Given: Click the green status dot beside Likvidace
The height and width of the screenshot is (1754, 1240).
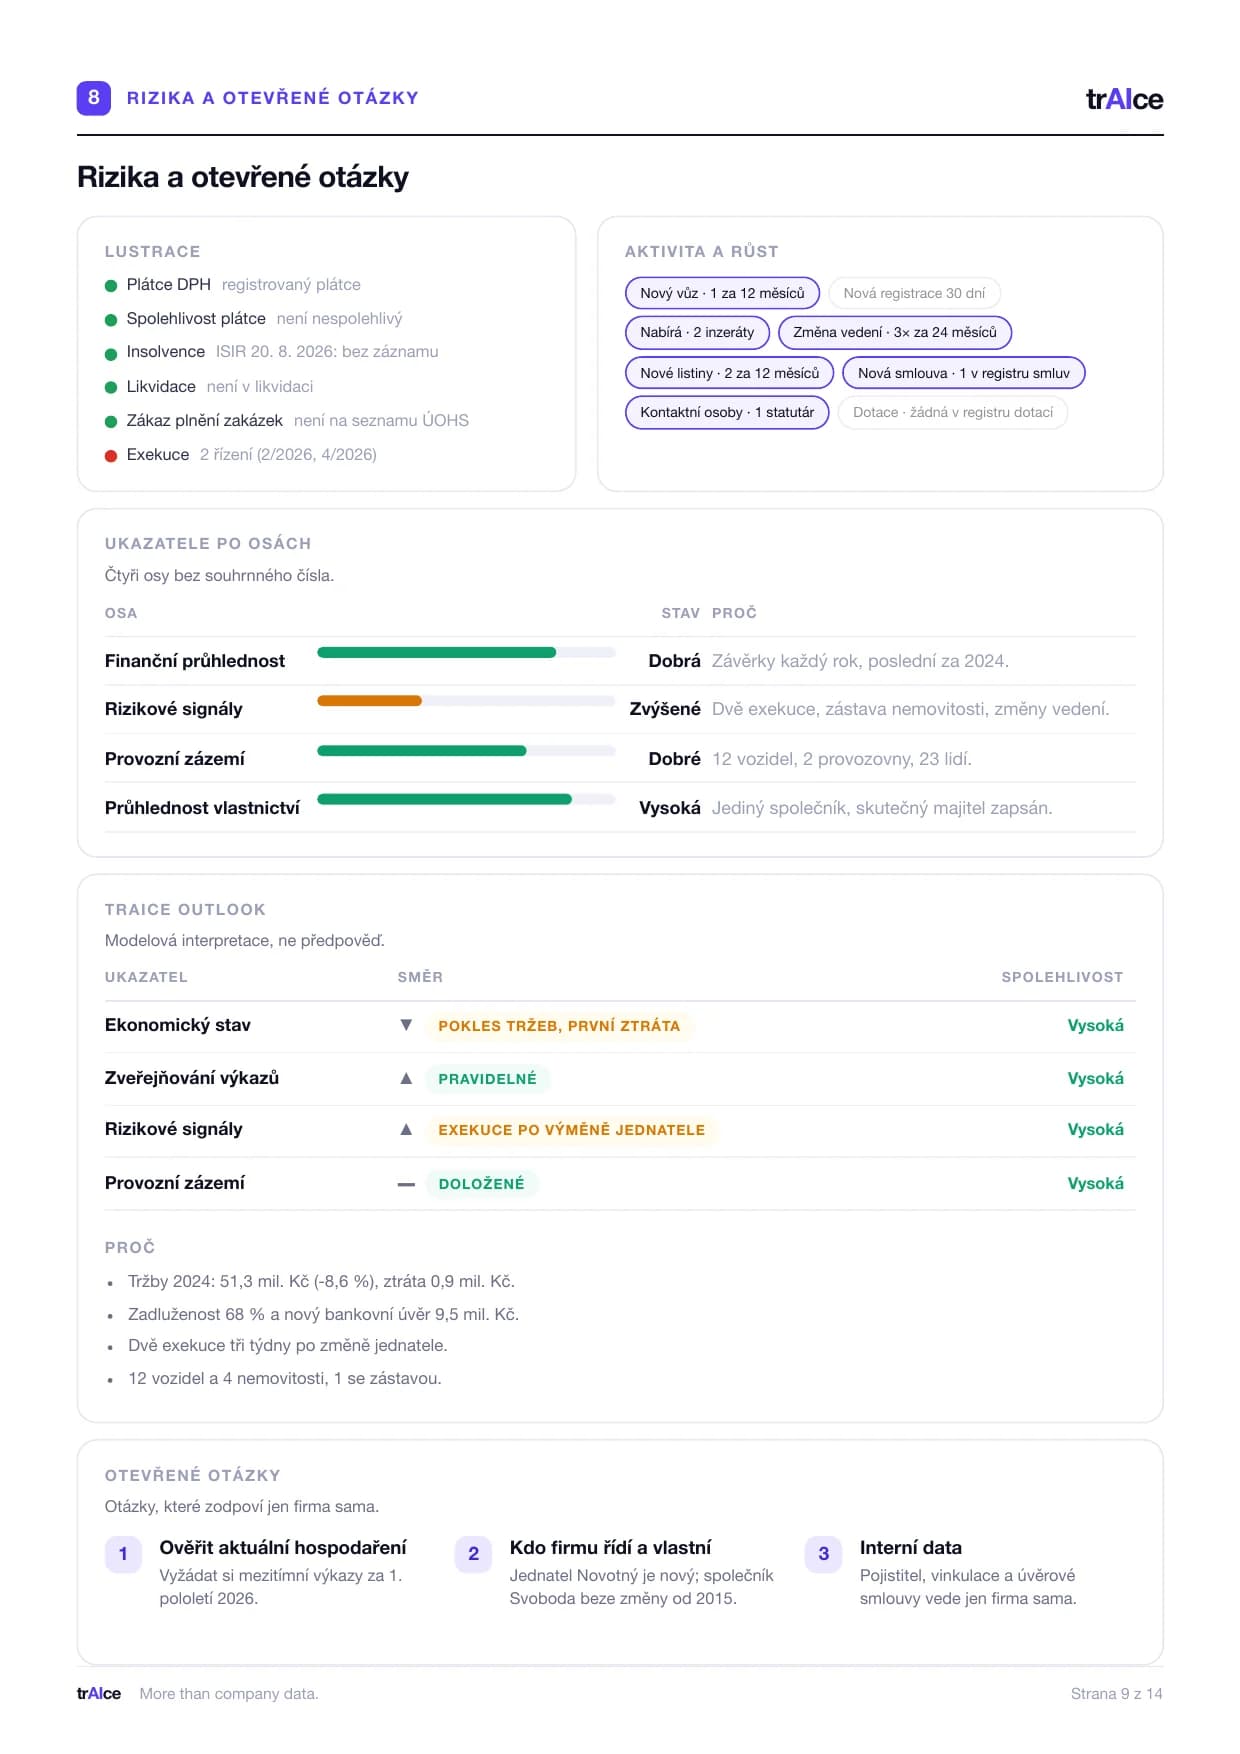Looking at the screenshot, I should (111, 387).
